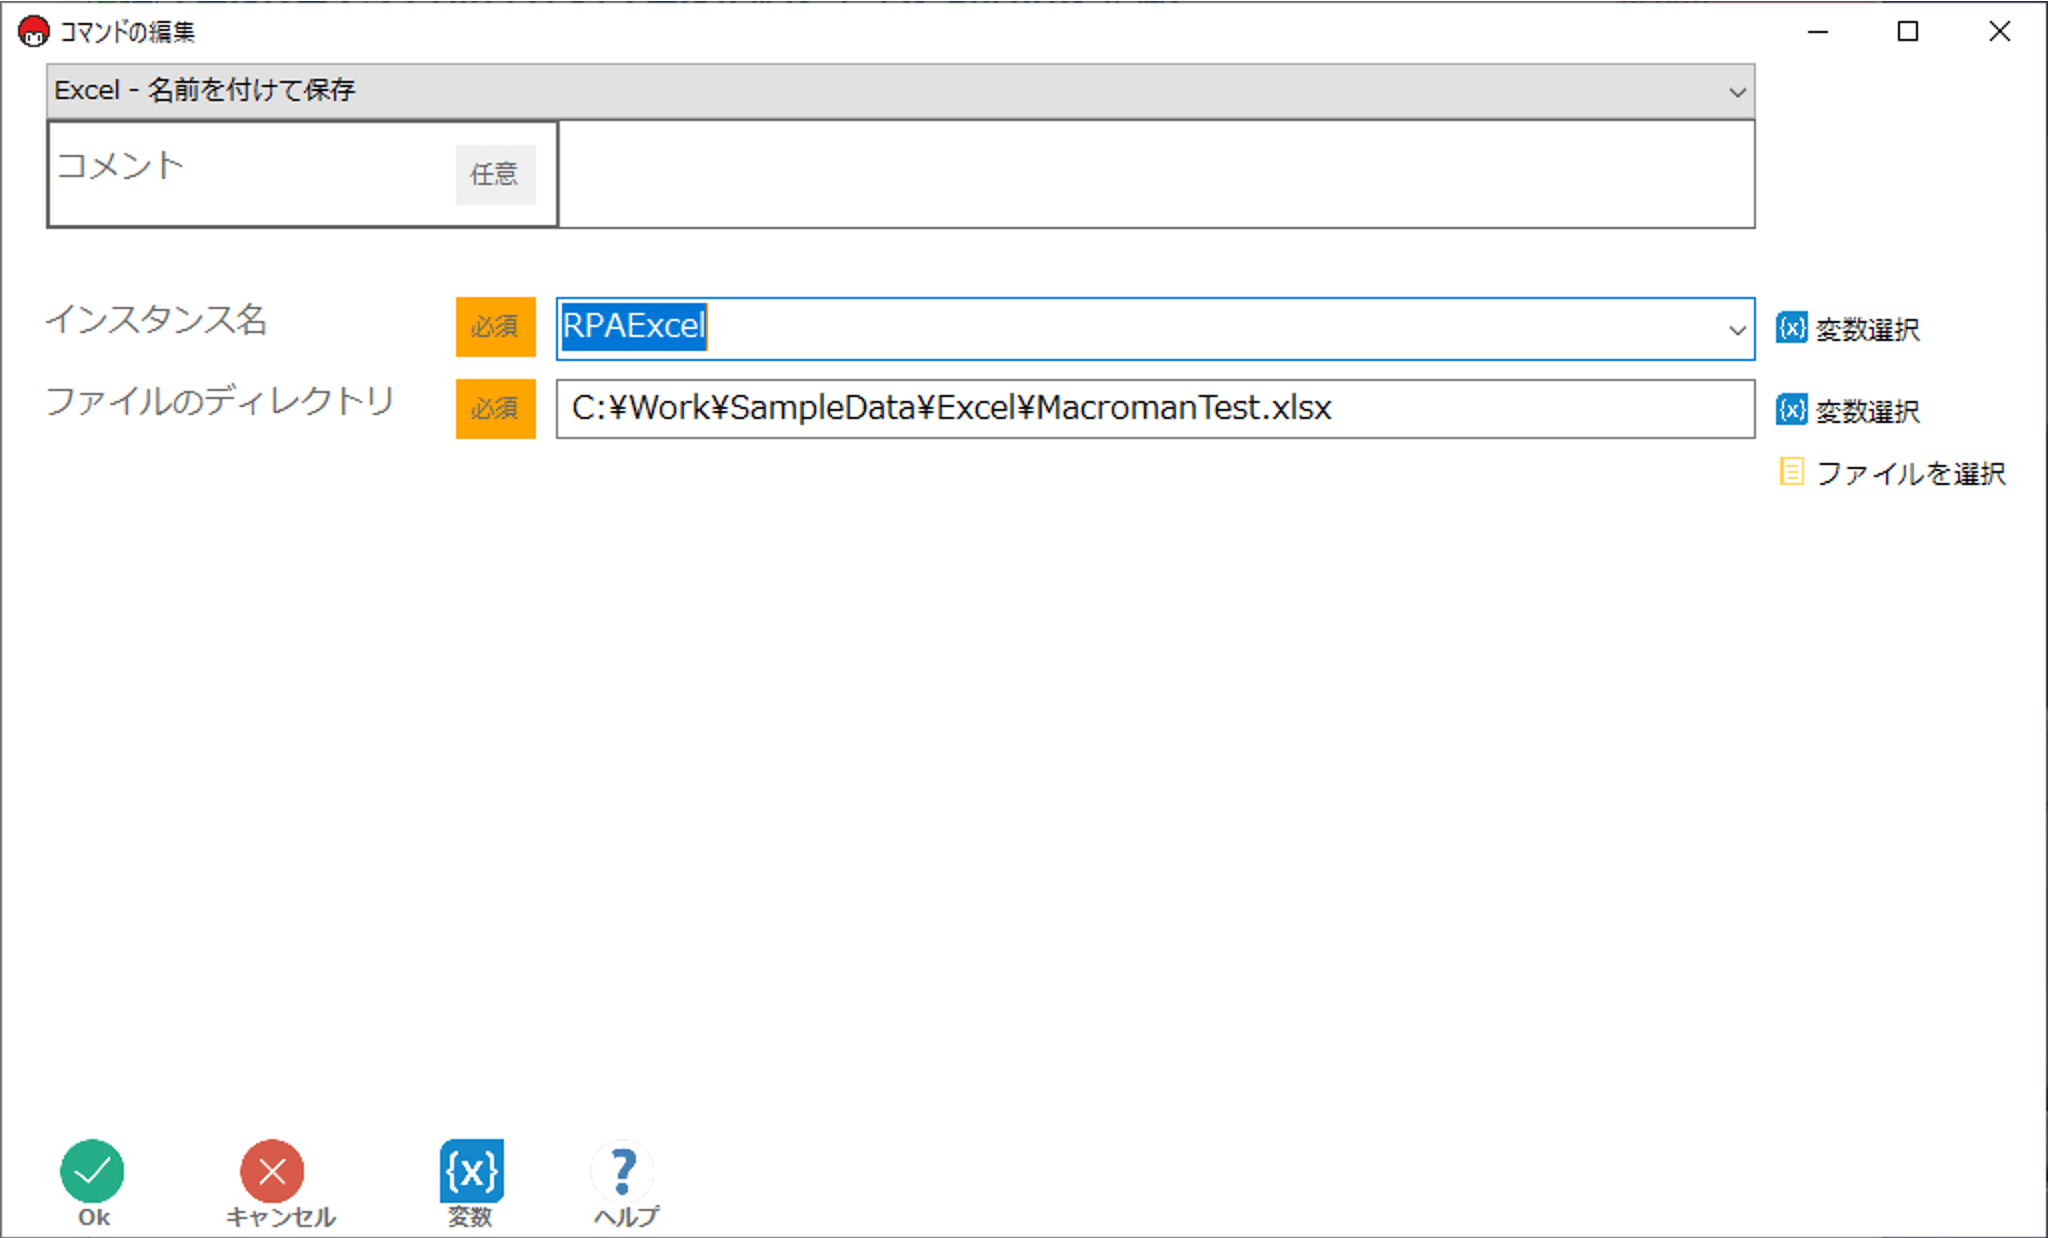Minimize the command edit window
Screen dimensions: 2048x1238
pos(1817,32)
